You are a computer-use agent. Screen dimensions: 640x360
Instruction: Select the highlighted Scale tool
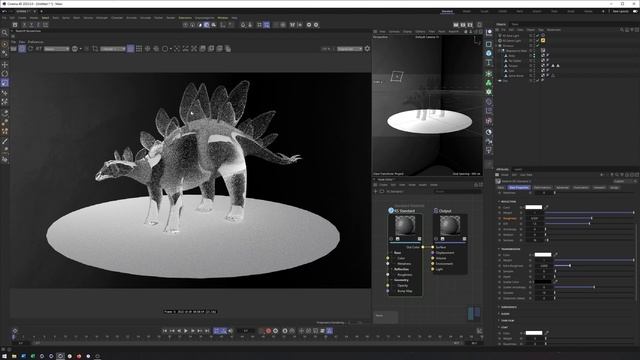coord(5,83)
